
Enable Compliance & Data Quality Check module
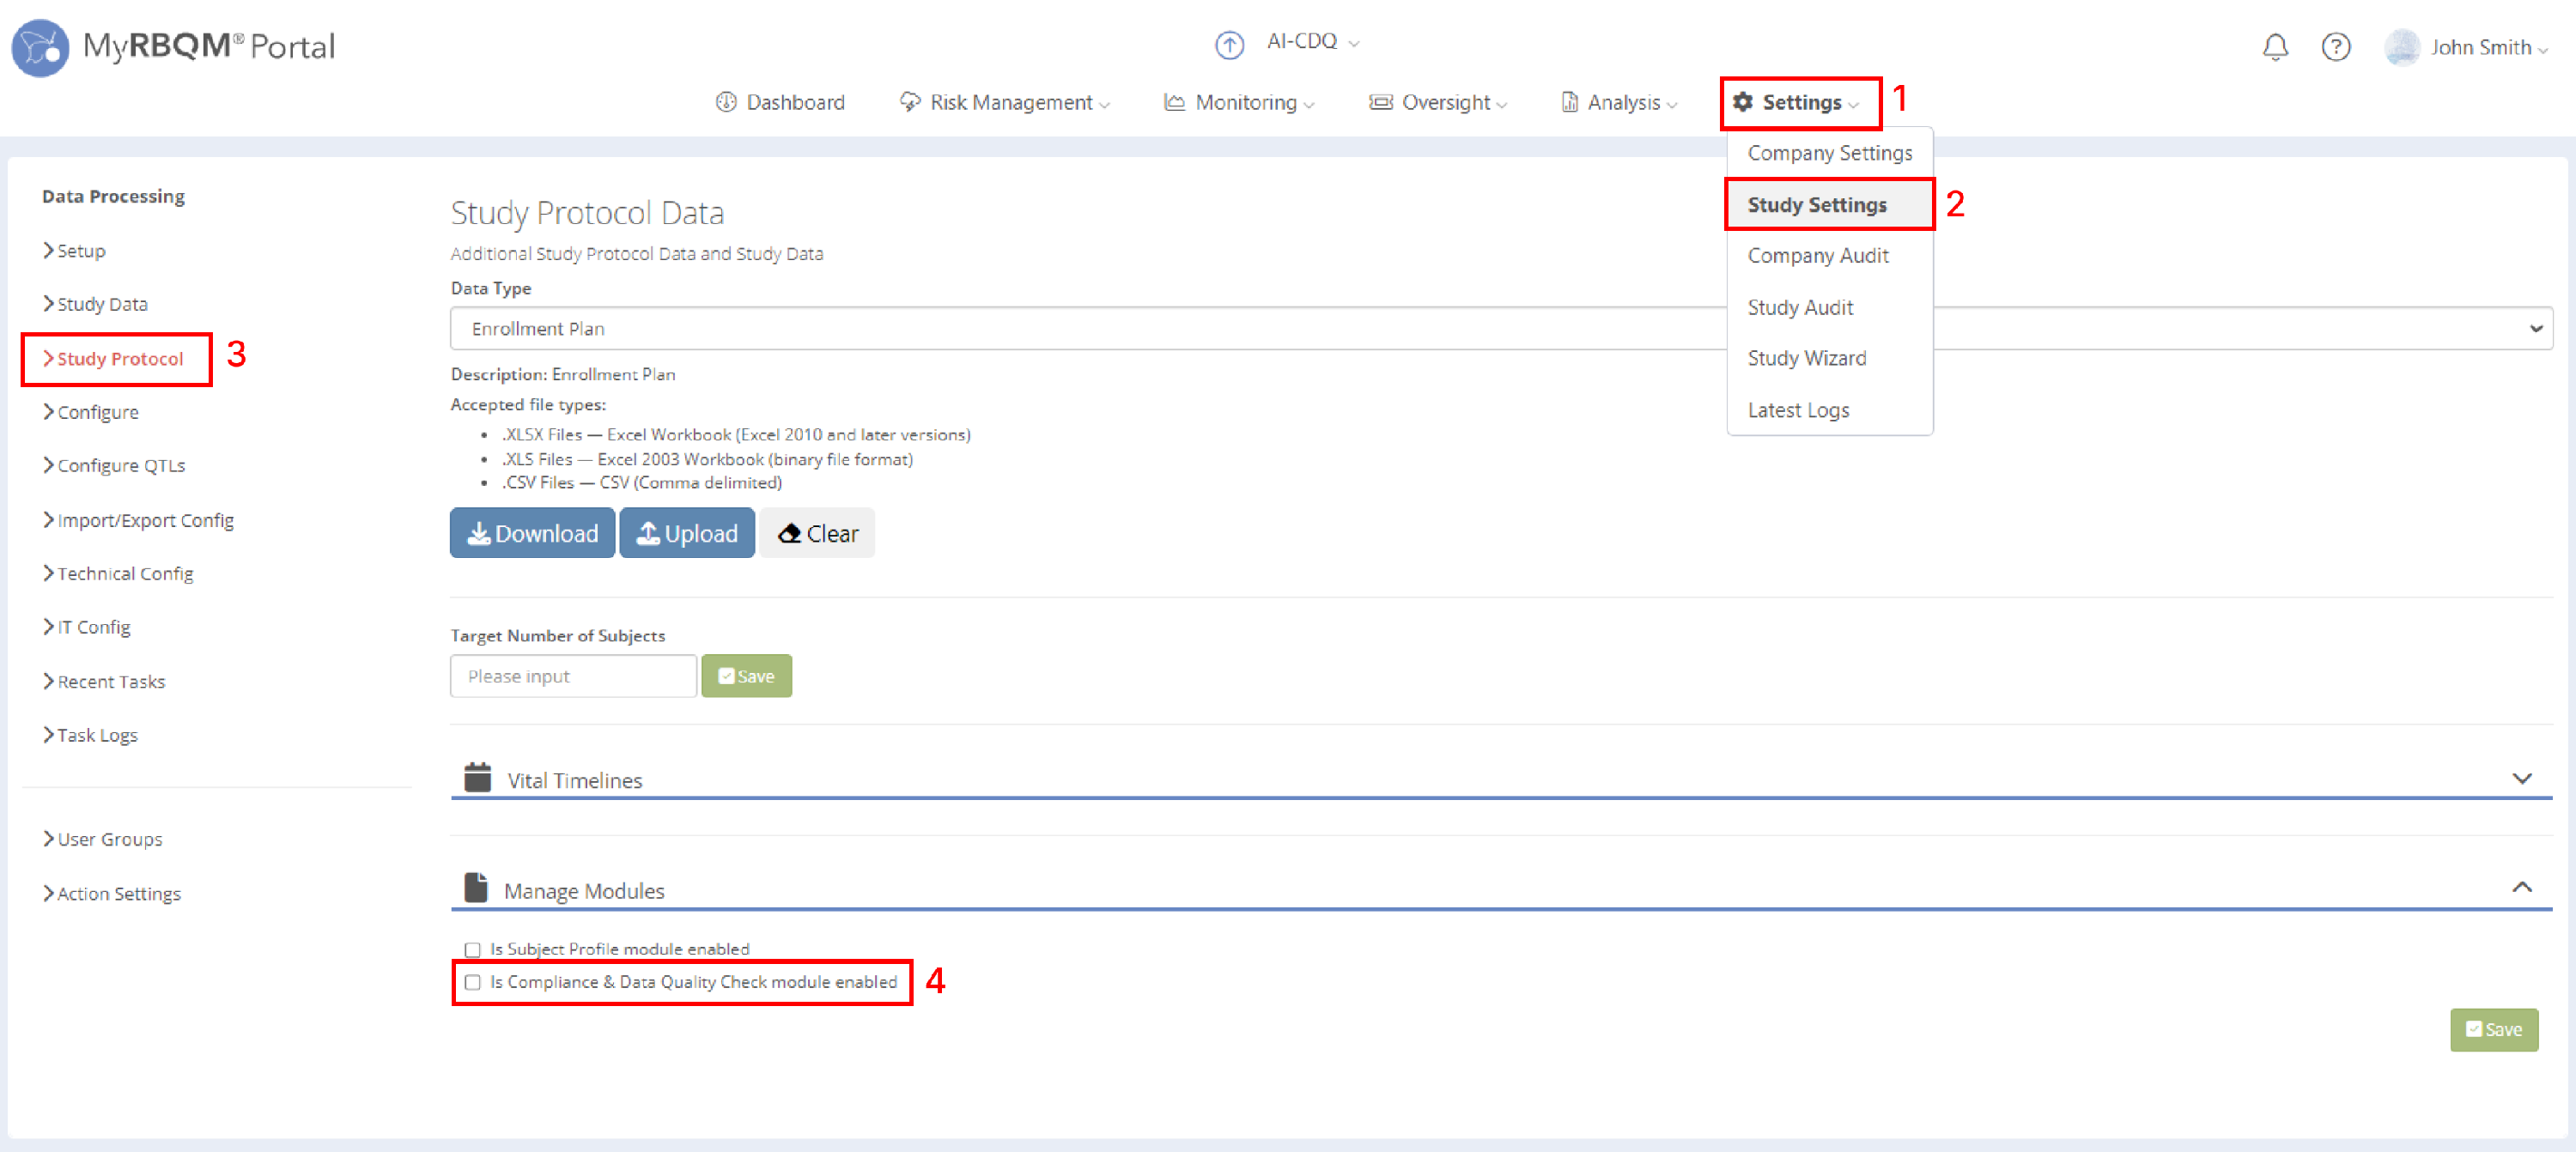point(472,982)
